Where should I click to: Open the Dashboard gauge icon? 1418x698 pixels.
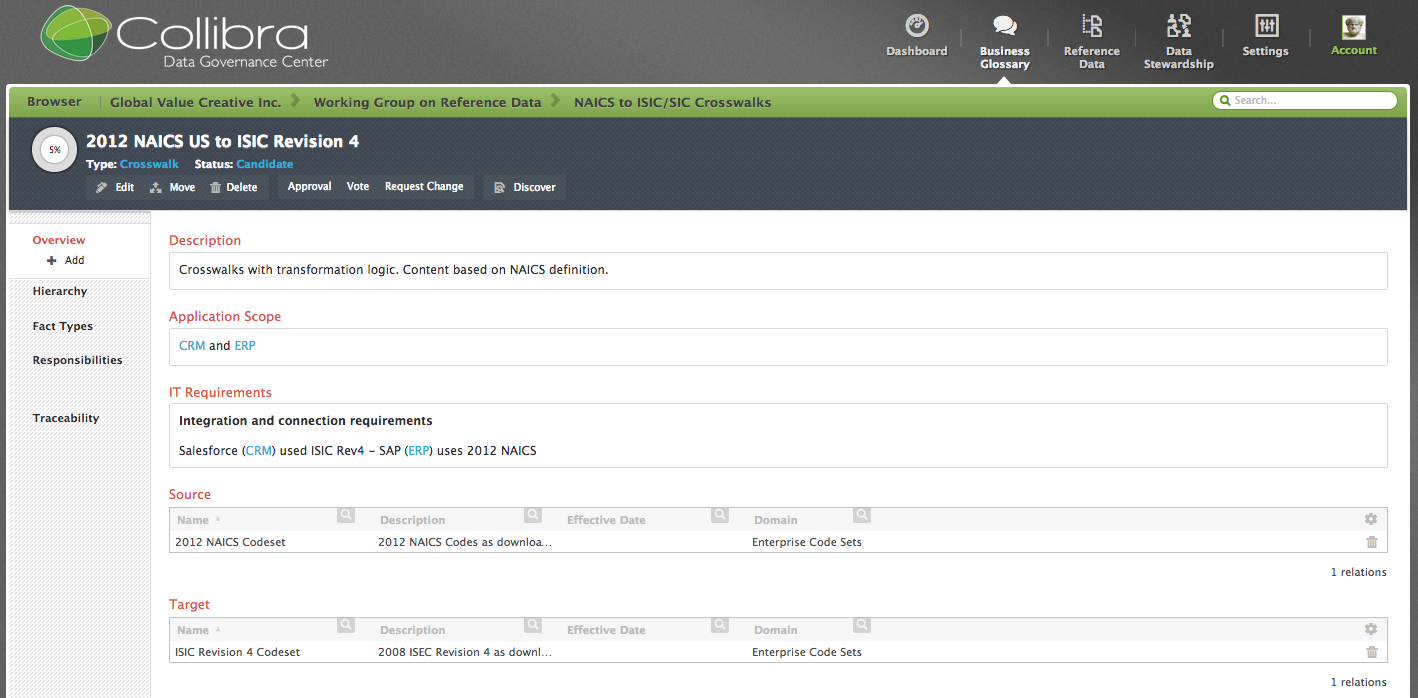pos(916,26)
